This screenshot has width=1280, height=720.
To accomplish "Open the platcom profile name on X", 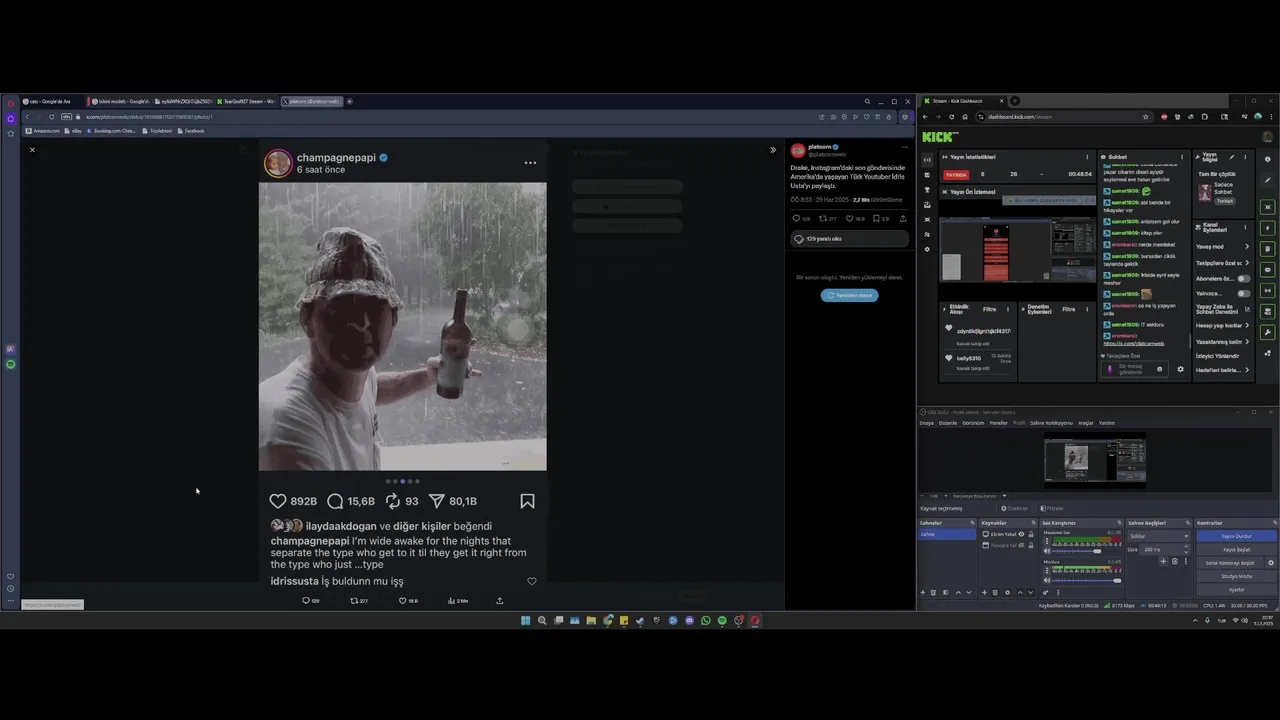I will tap(820, 147).
